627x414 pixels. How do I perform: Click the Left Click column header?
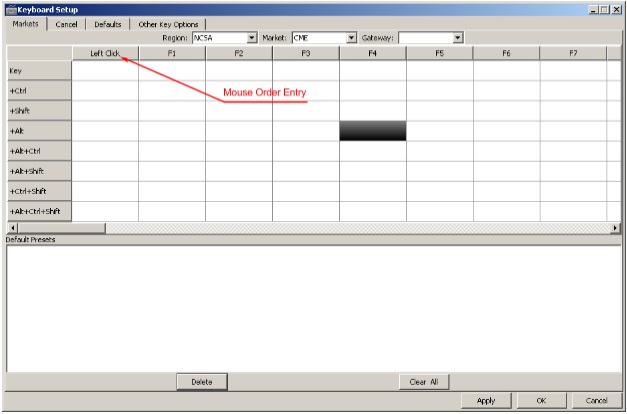[105, 53]
